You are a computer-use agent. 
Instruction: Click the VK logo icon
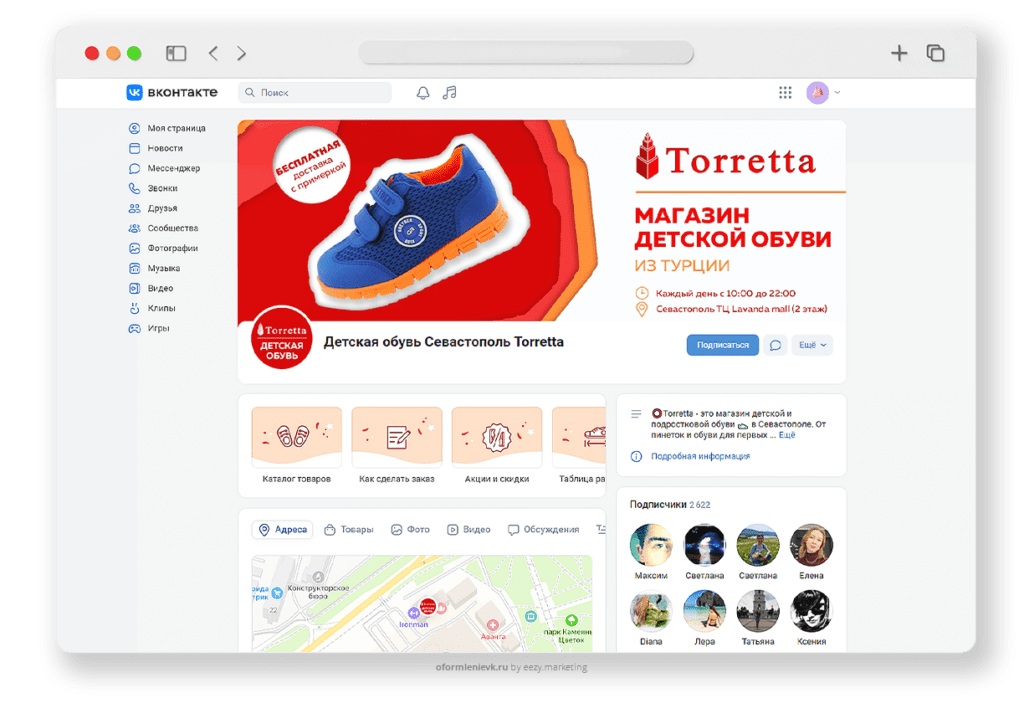[135, 92]
